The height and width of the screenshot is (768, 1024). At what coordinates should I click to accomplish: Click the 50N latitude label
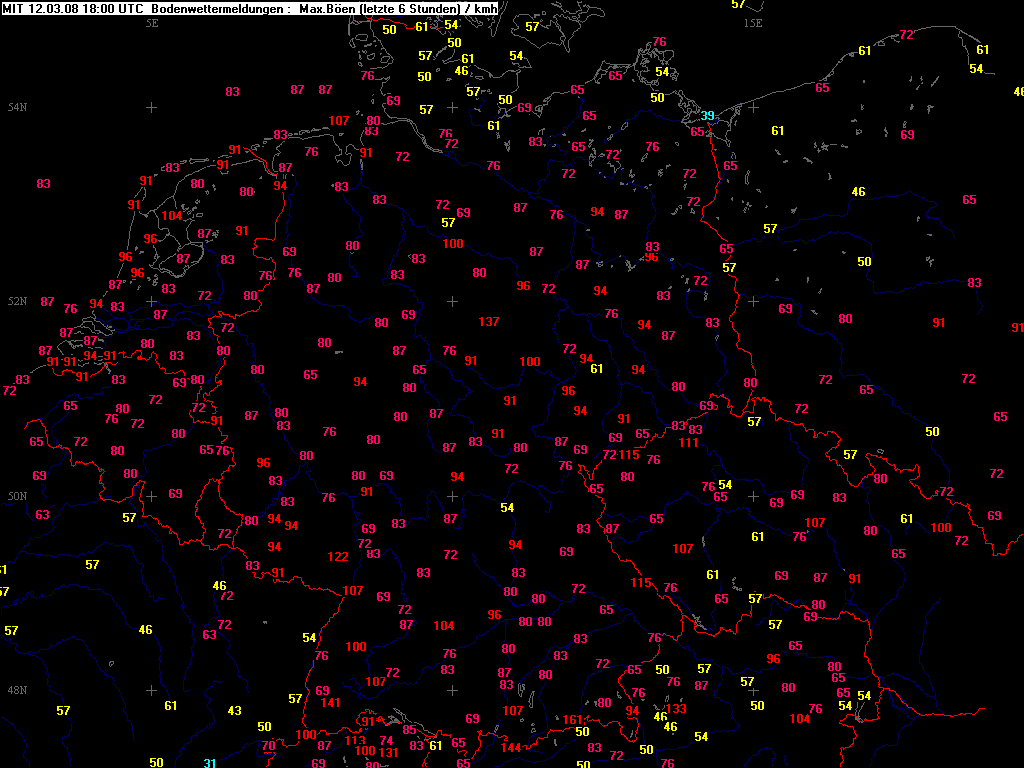17,495
